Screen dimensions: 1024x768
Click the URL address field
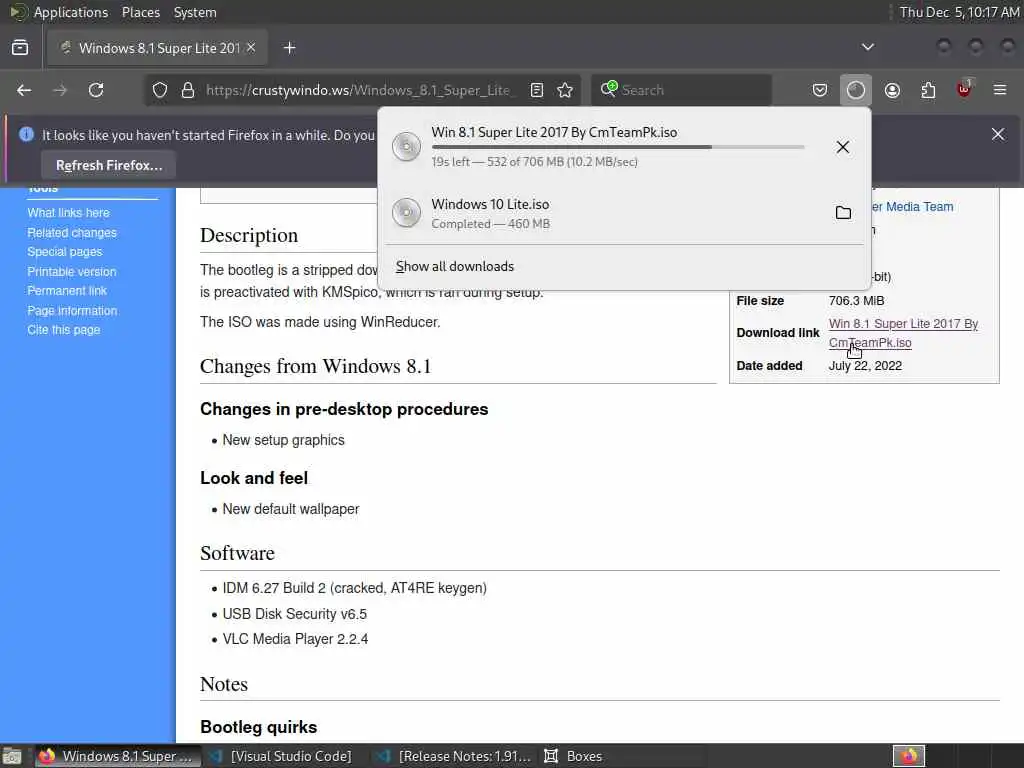click(x=360, y=90)
